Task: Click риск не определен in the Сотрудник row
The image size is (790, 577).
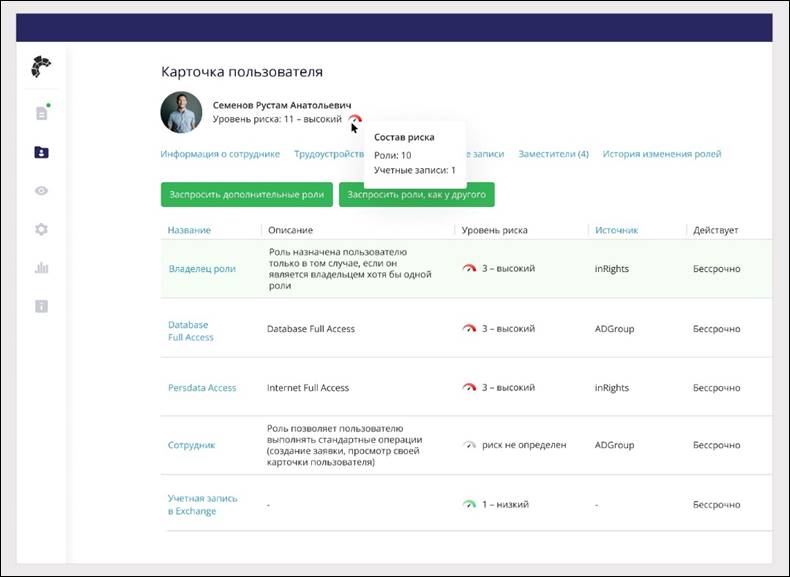Action: click(x=524, y=445)
